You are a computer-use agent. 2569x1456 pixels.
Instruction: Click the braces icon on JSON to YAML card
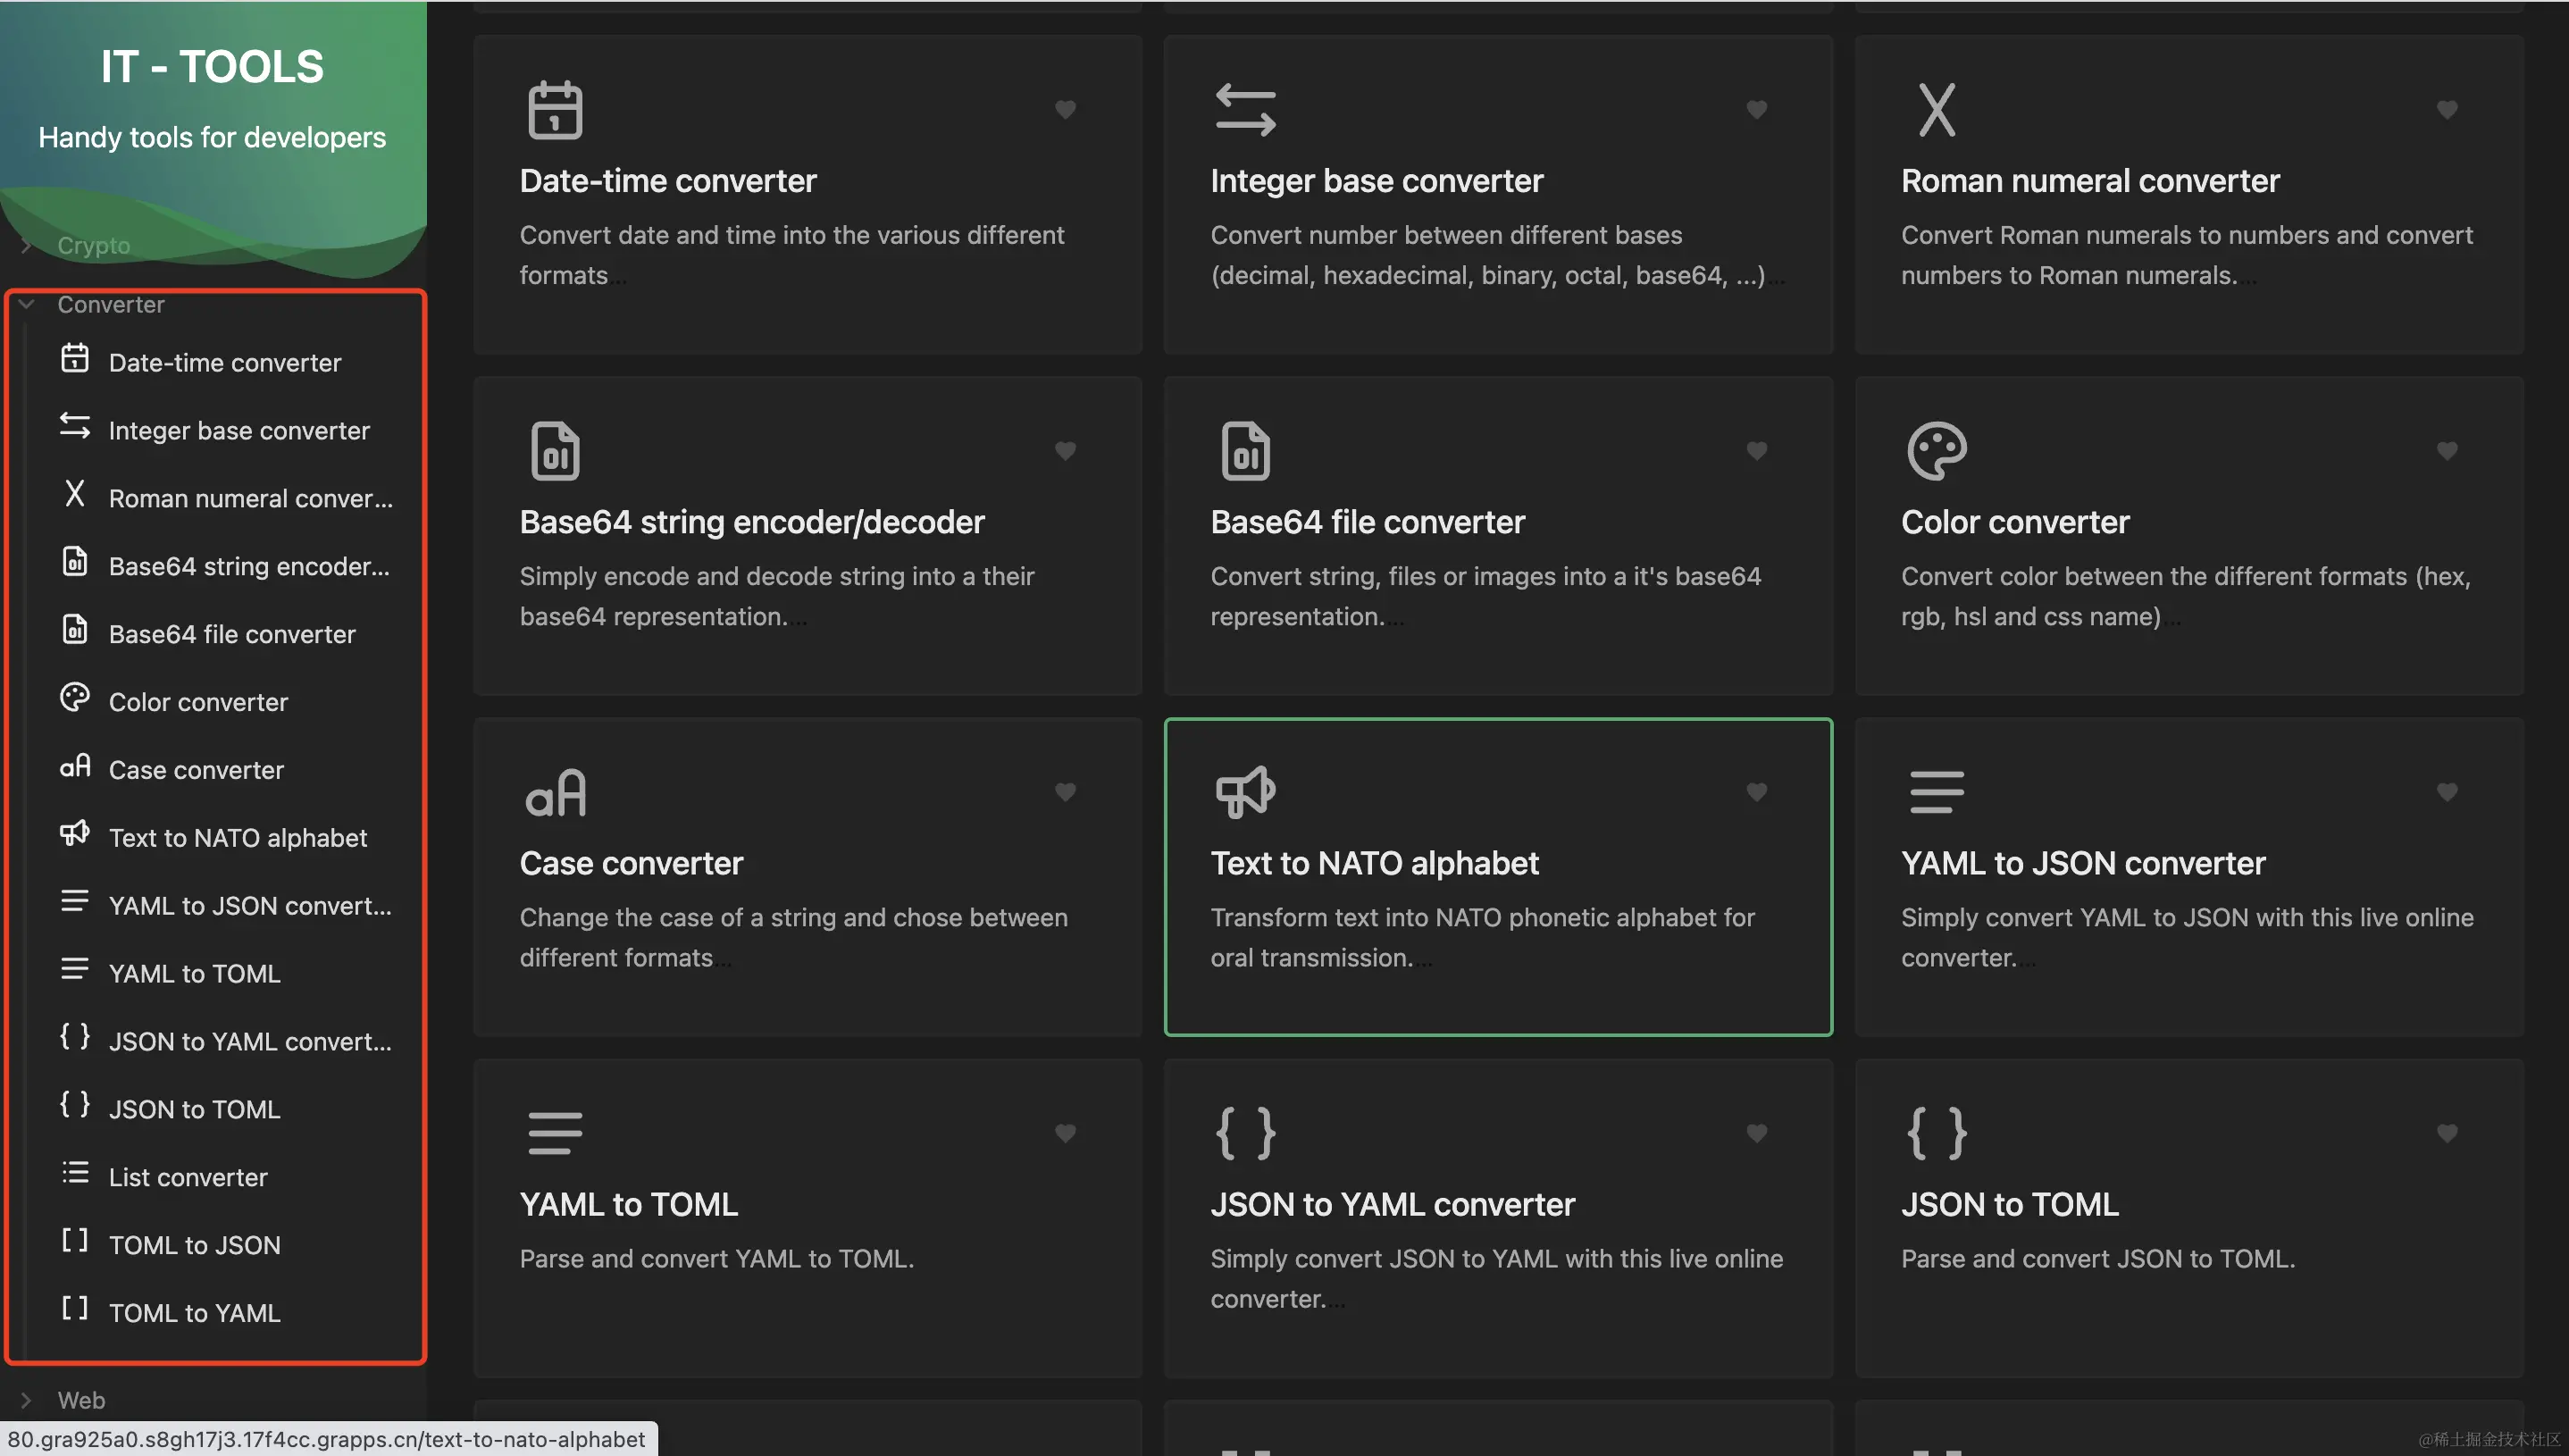[1245, 1133]
